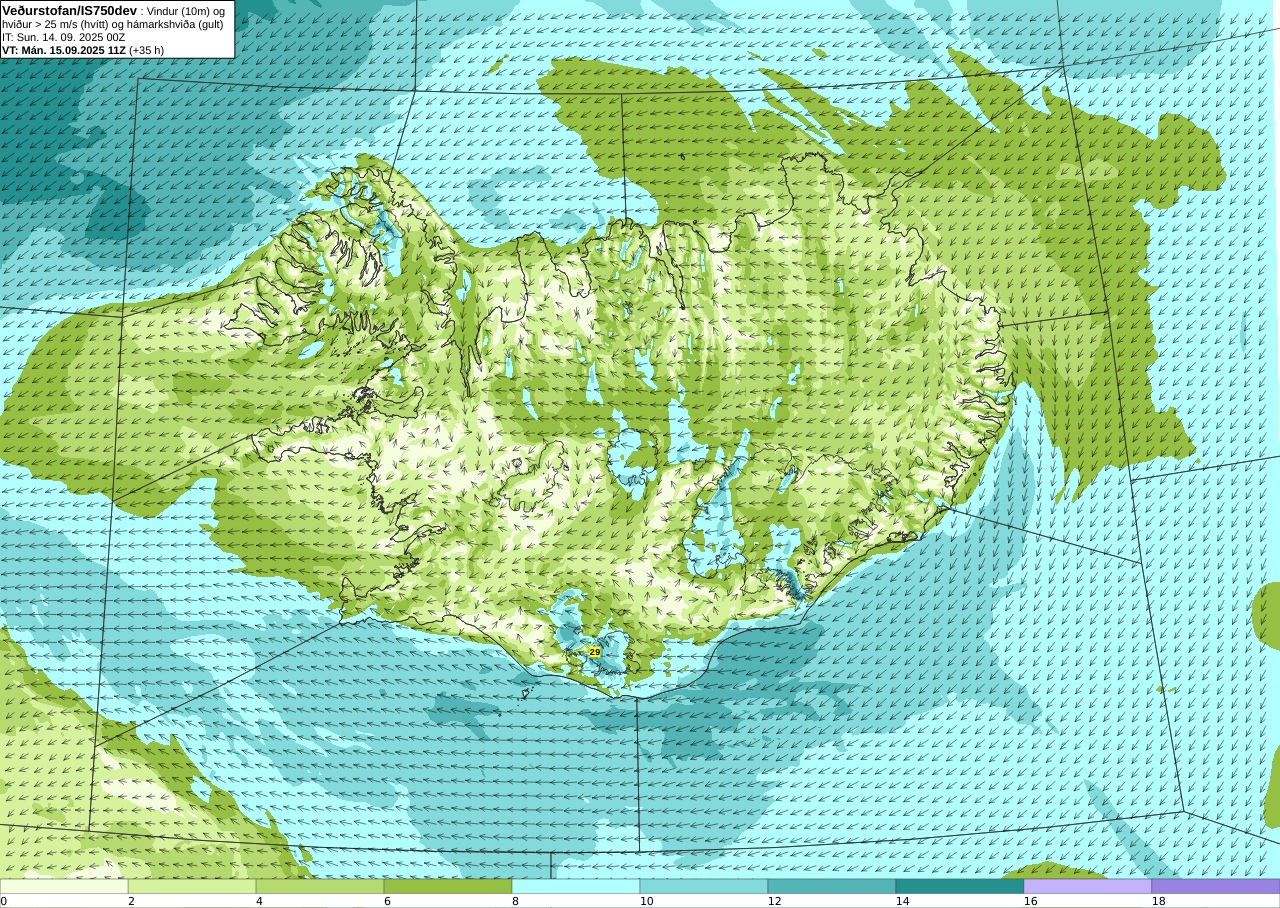
Task: Click the legend tick label 8
Action: (515, 901)
